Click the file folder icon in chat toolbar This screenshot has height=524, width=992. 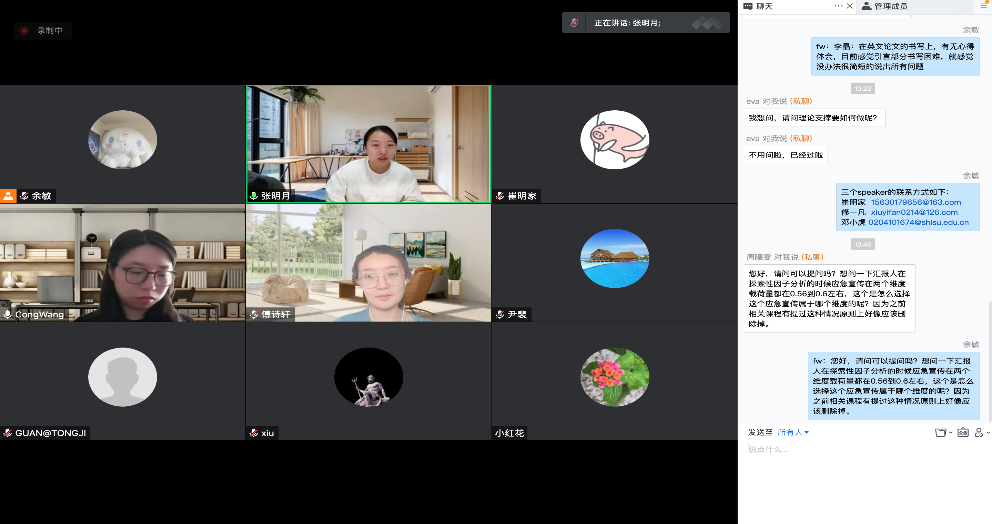[x=939, y=432]
